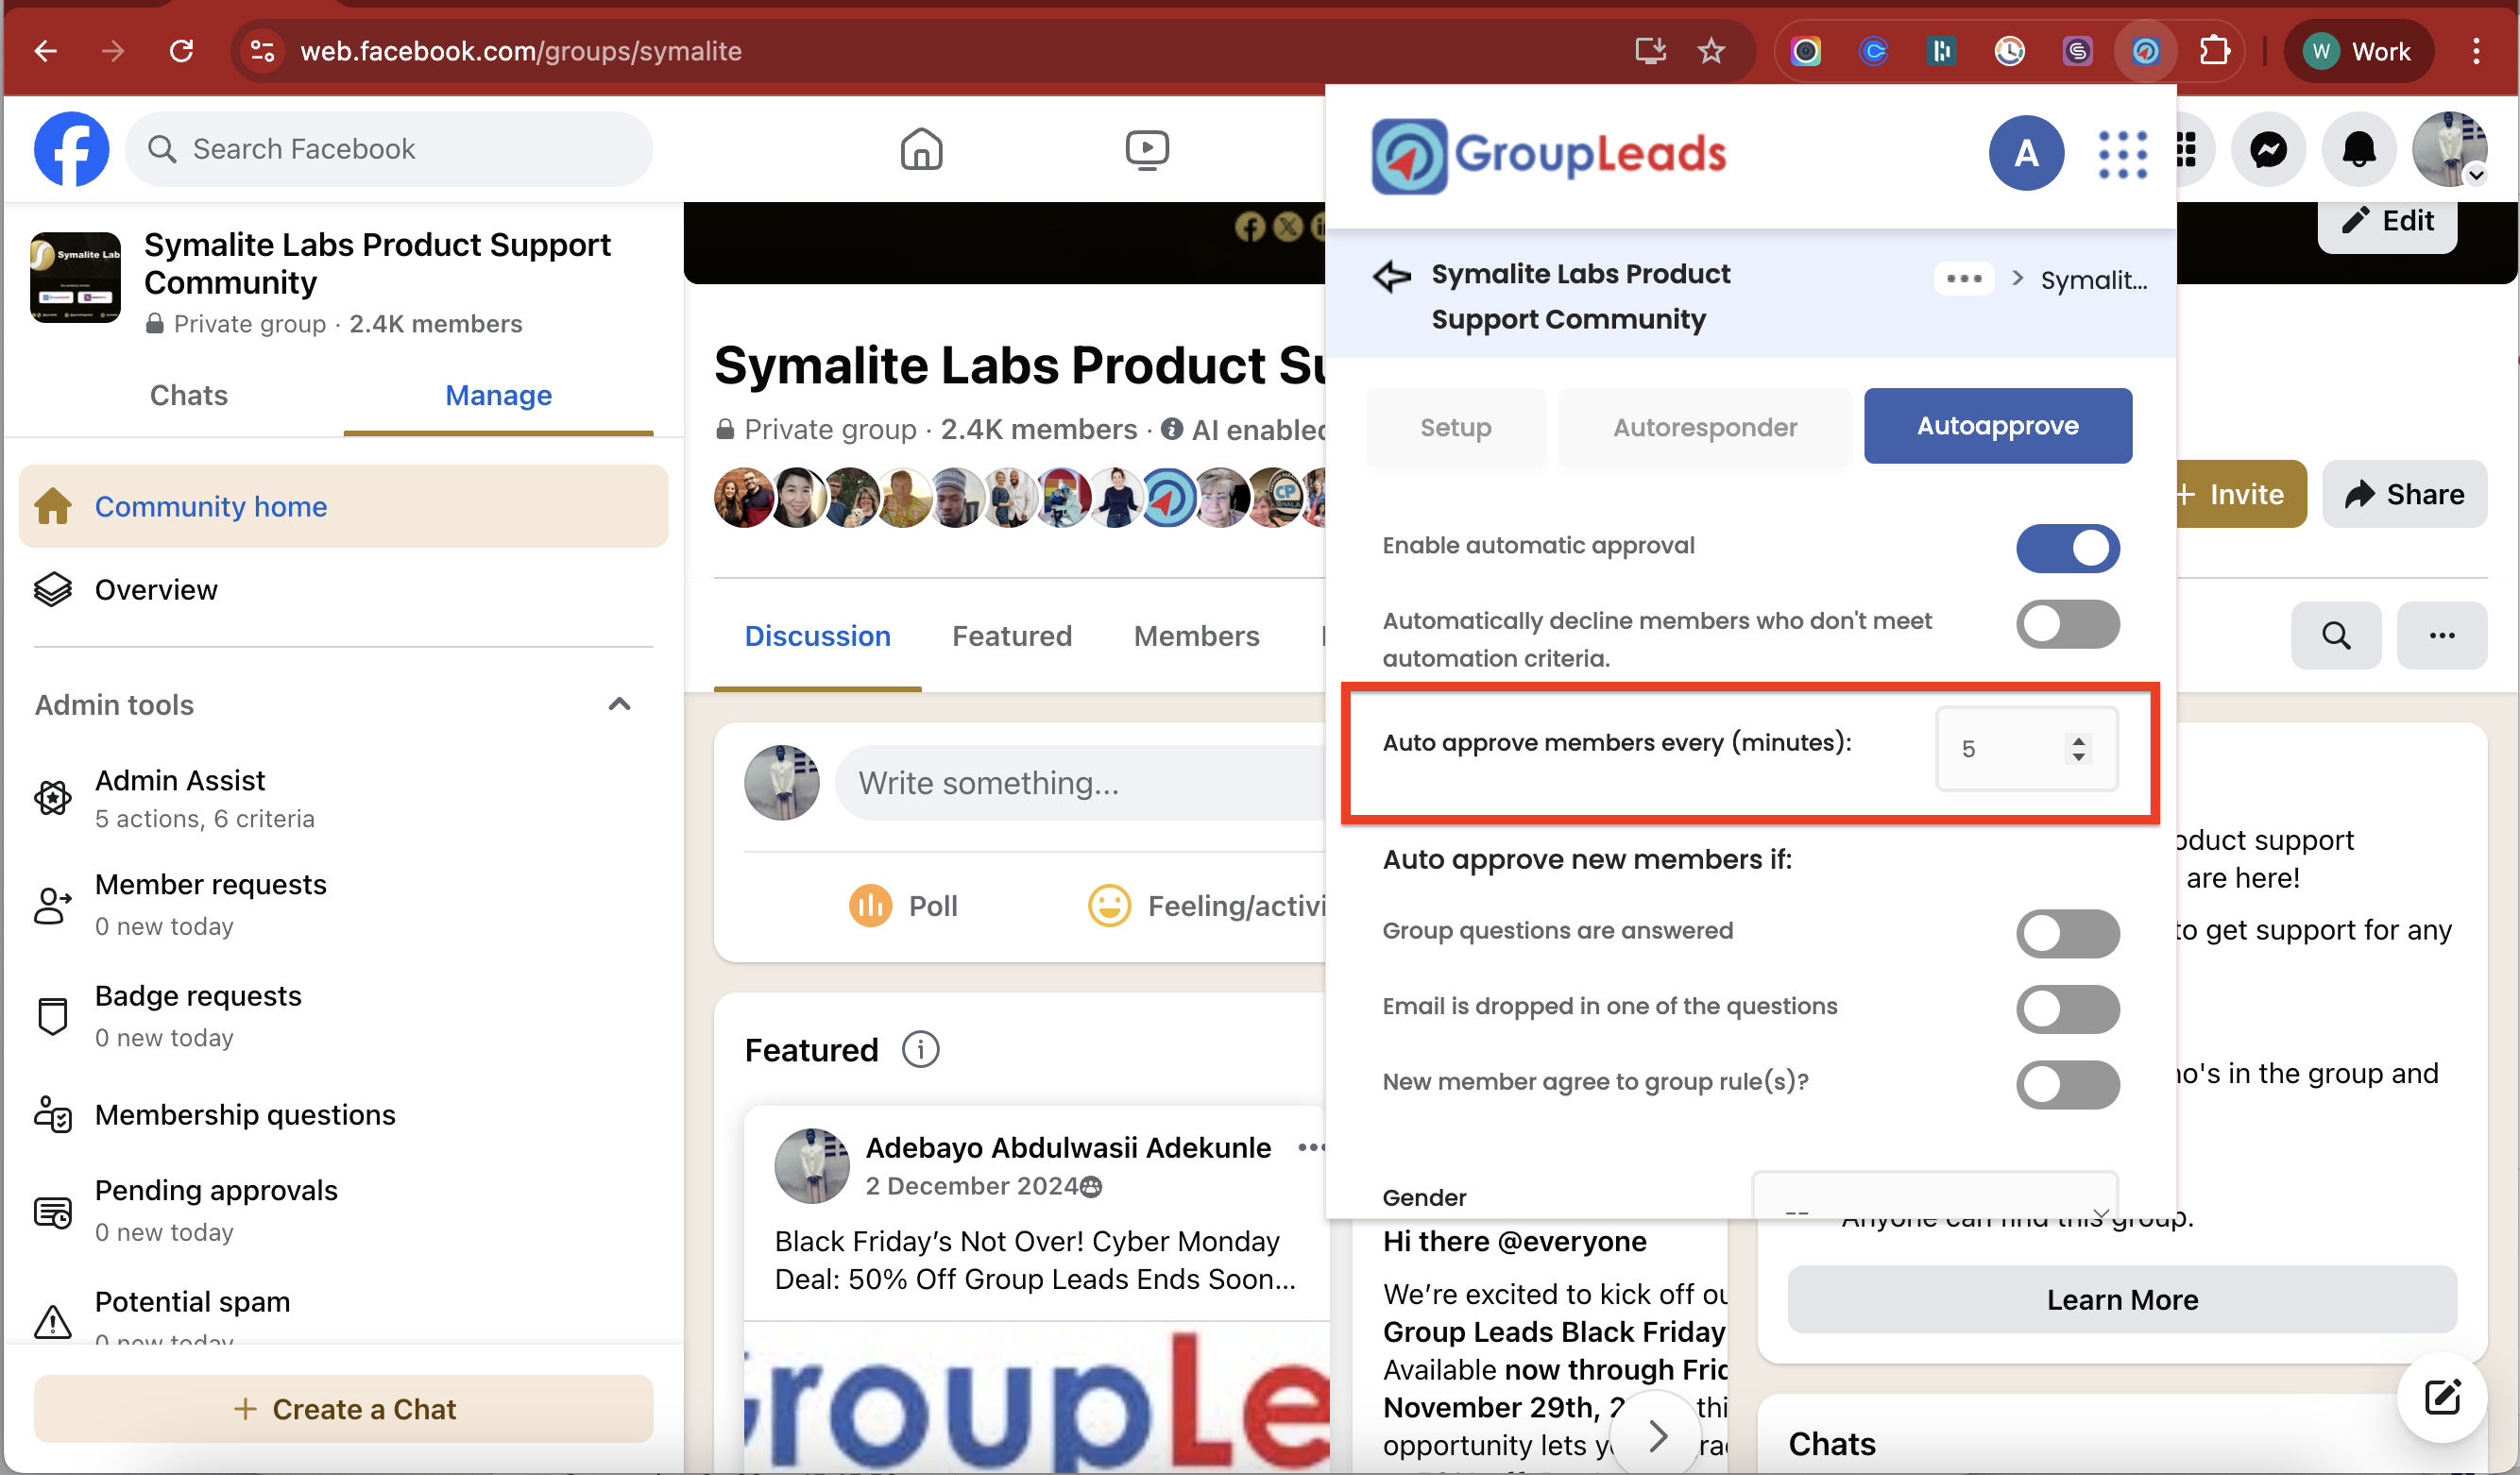Open the Messenger icon
The image size is (2520, 1475).
(x=2268, y=150)
